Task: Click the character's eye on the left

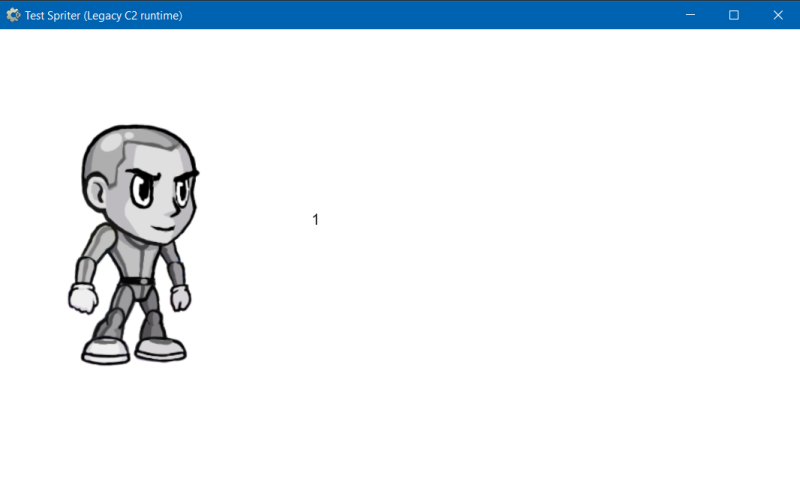Action: click(x=142, y=191)
